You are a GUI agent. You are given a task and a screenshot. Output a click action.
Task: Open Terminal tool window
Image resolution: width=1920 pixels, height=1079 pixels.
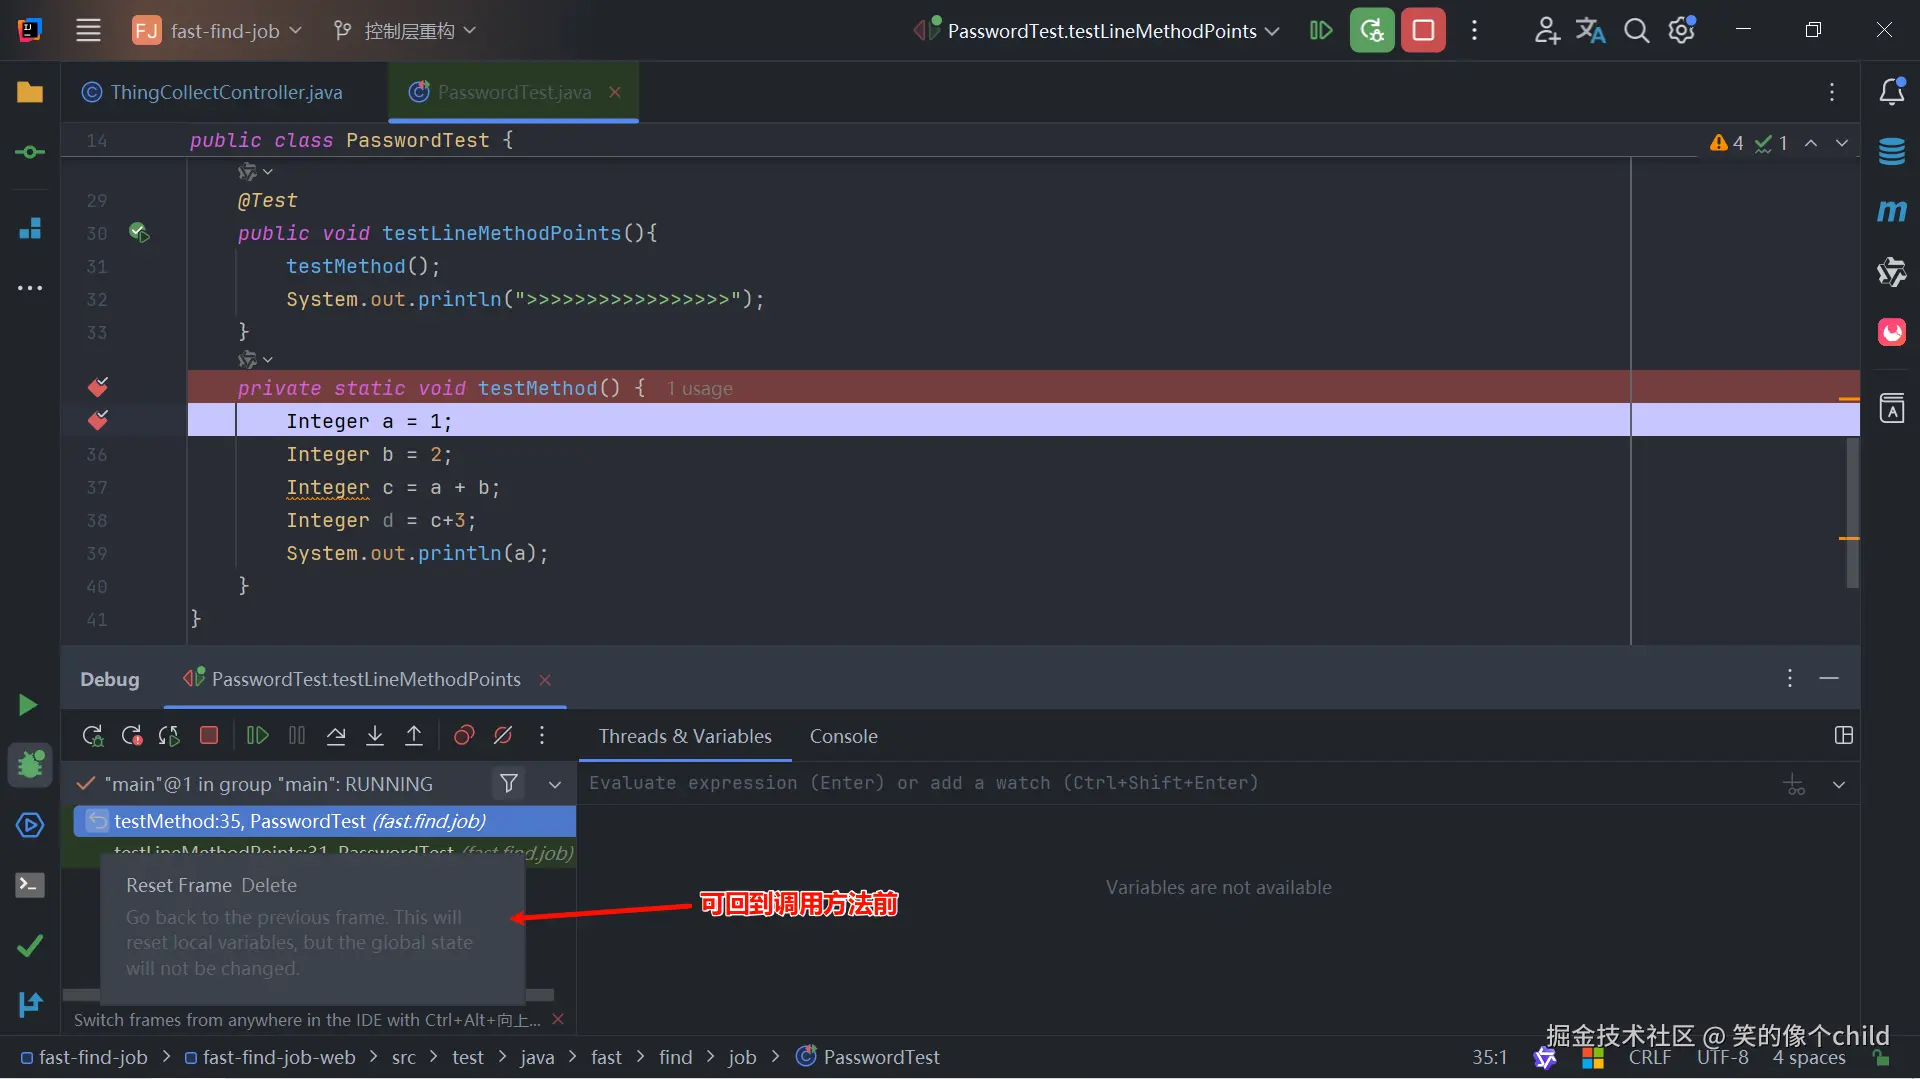[30, 885]
